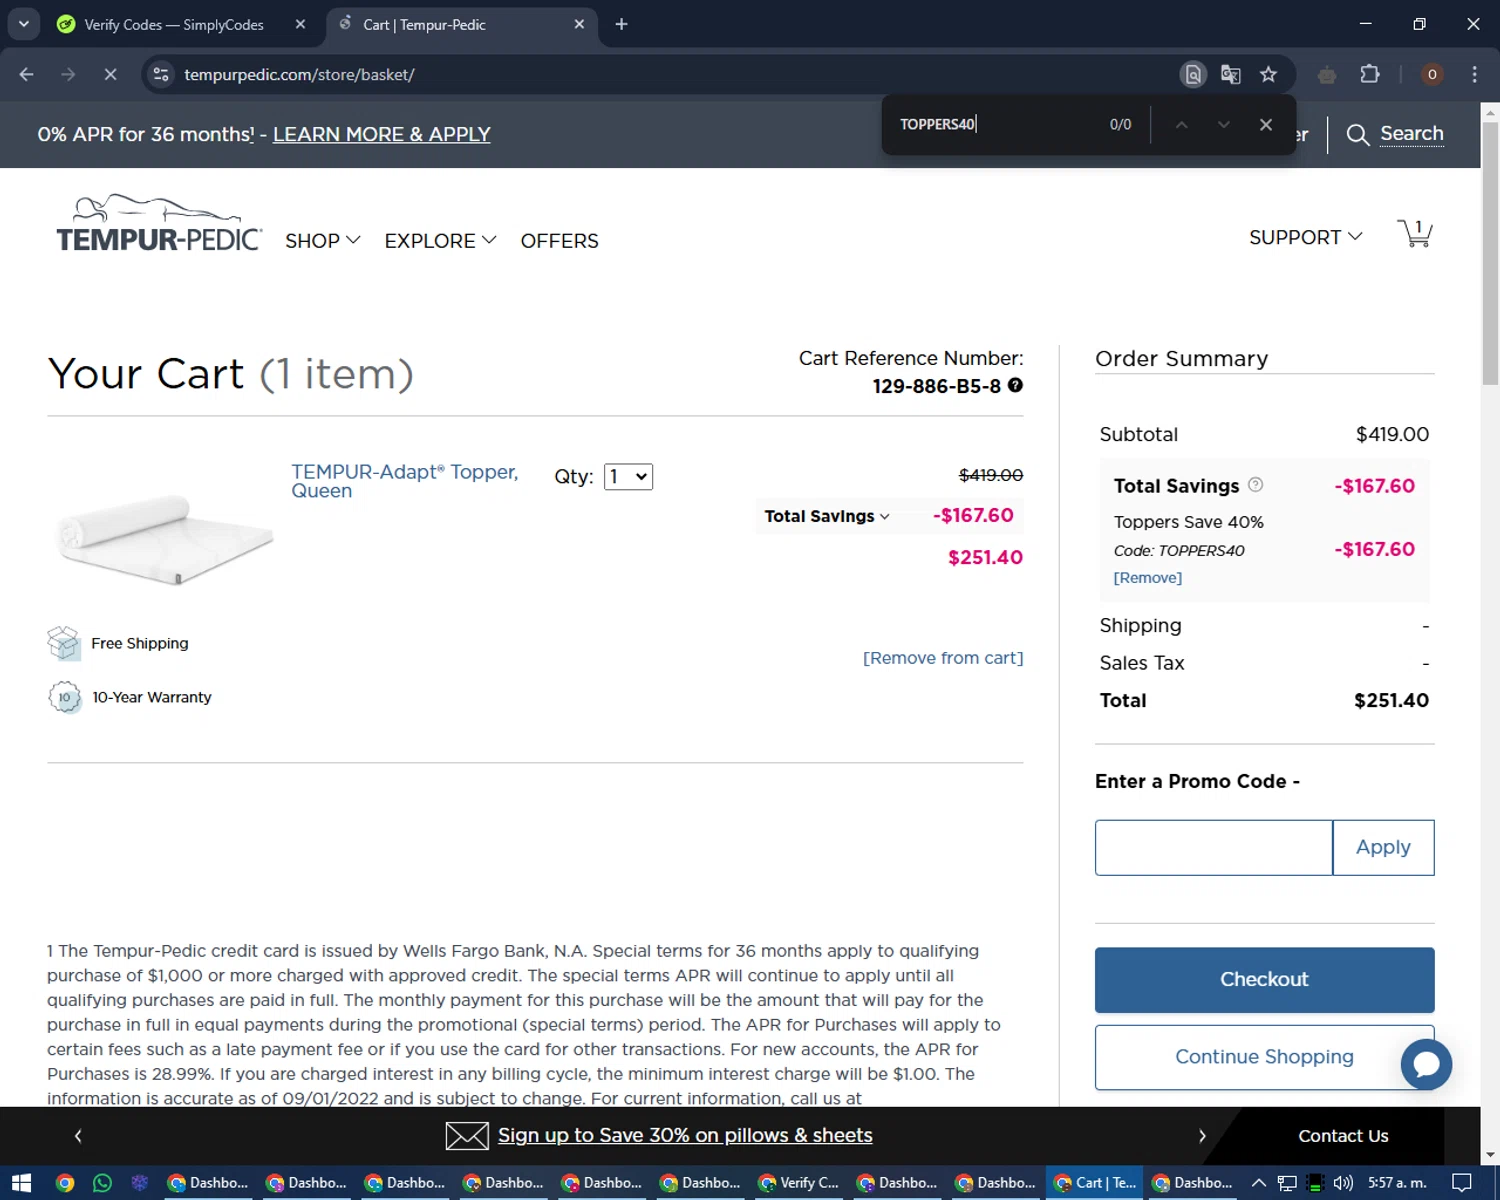Click the volume icon in system tray

[1343, 1183]
